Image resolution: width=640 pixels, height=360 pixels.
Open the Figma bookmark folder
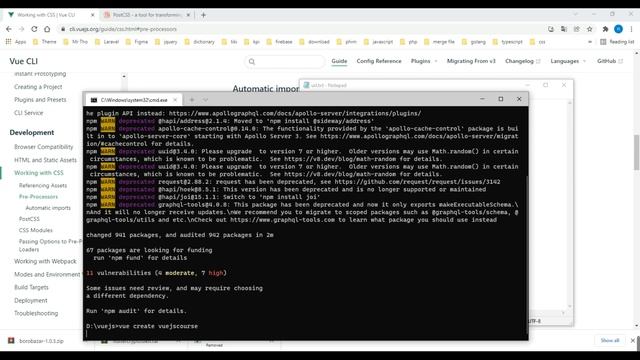pos(137,42)
